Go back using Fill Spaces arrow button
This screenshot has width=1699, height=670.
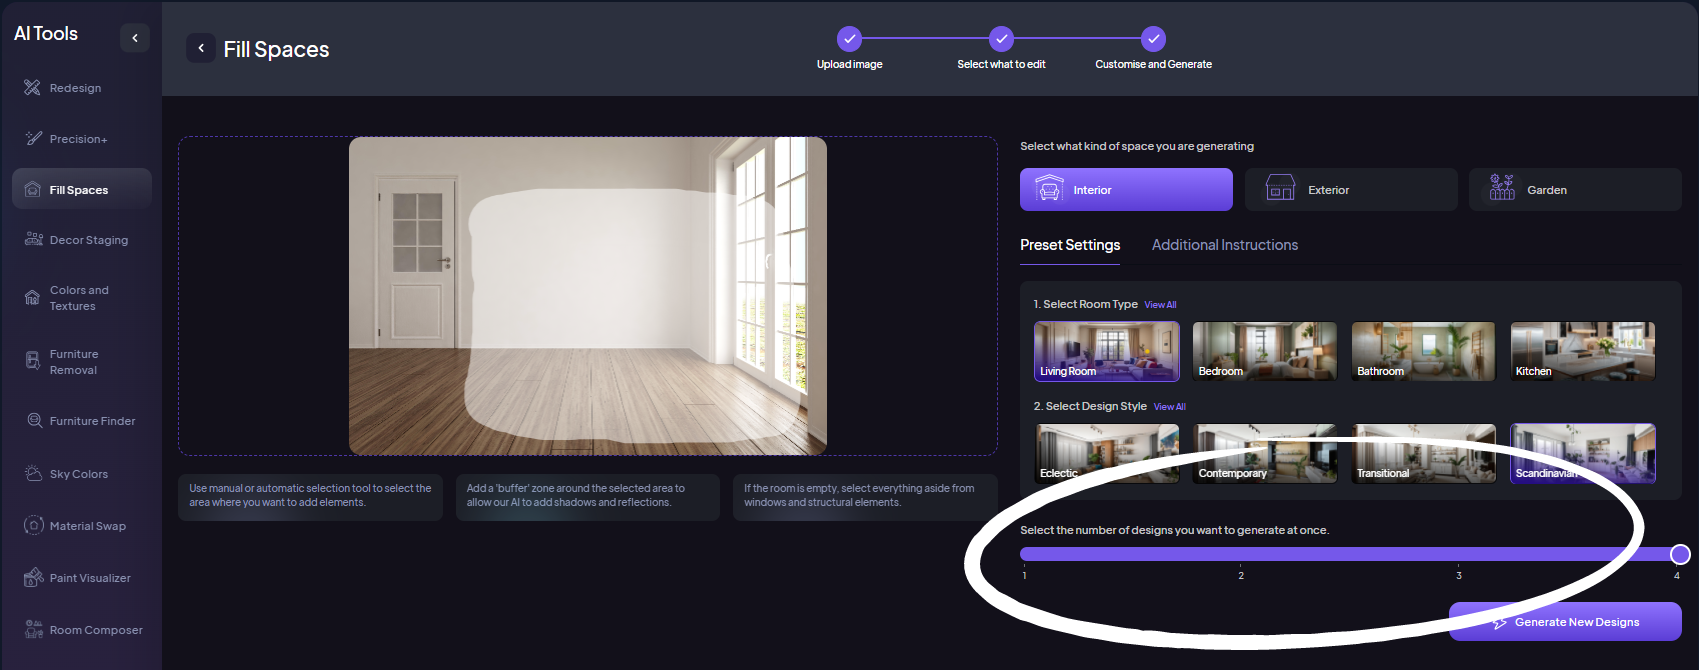pos(201,48)
